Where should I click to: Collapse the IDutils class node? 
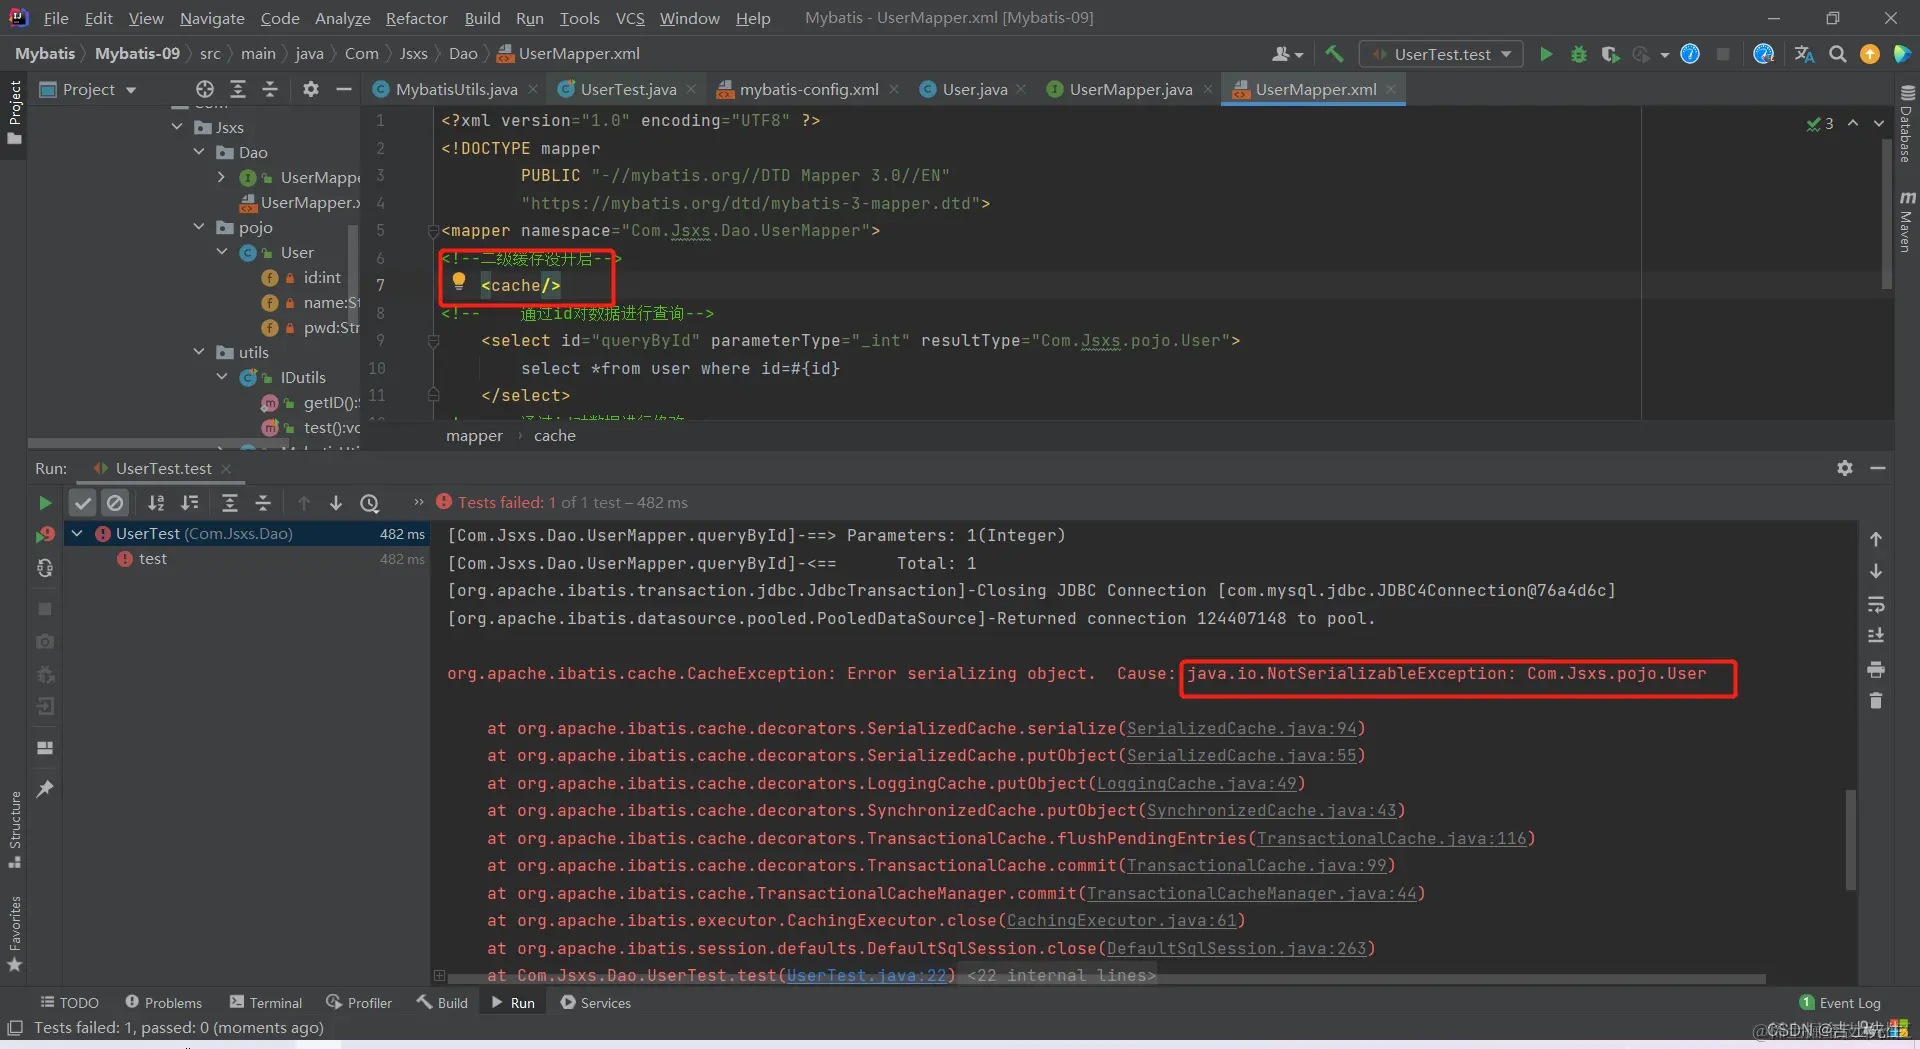coord(222,377)
